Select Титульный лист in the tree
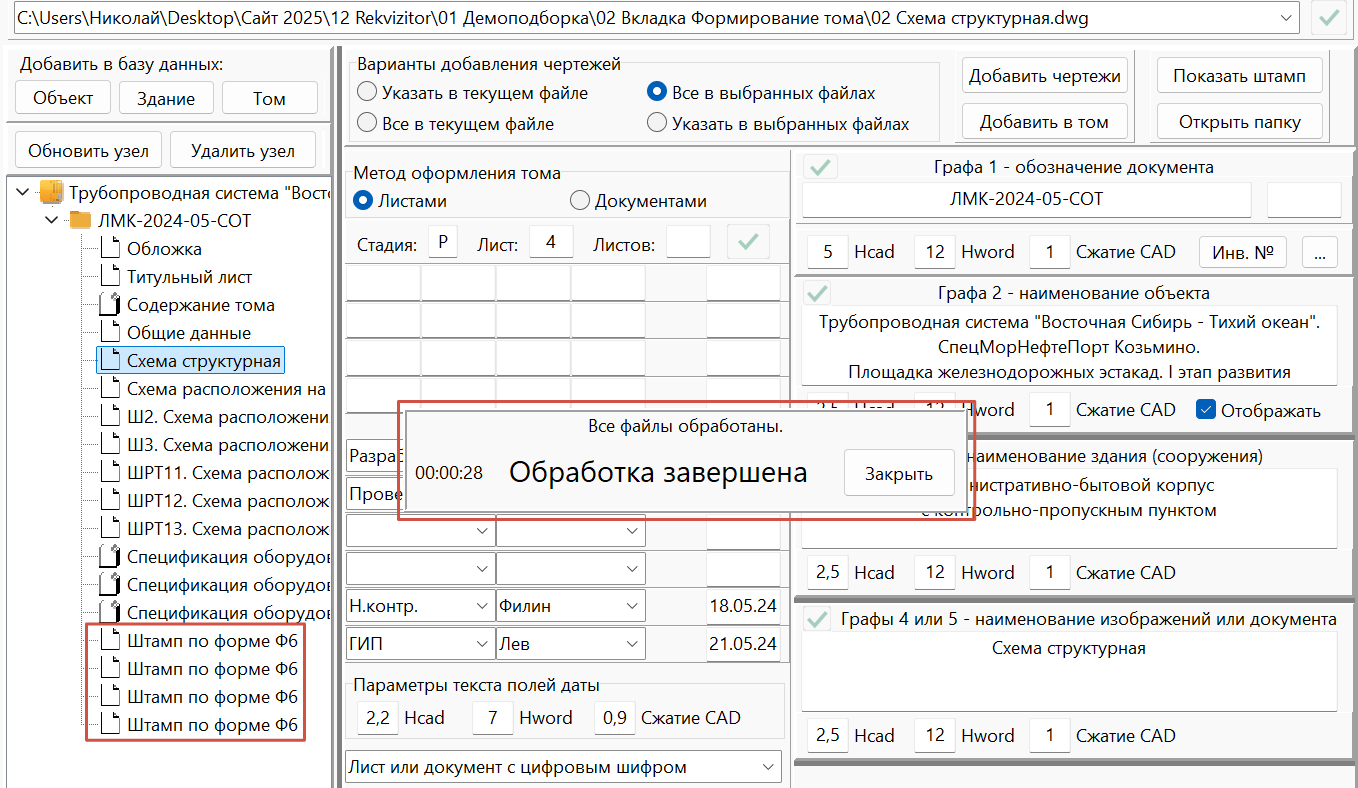Screen dimensions: 1358x788 coord(190,277)
